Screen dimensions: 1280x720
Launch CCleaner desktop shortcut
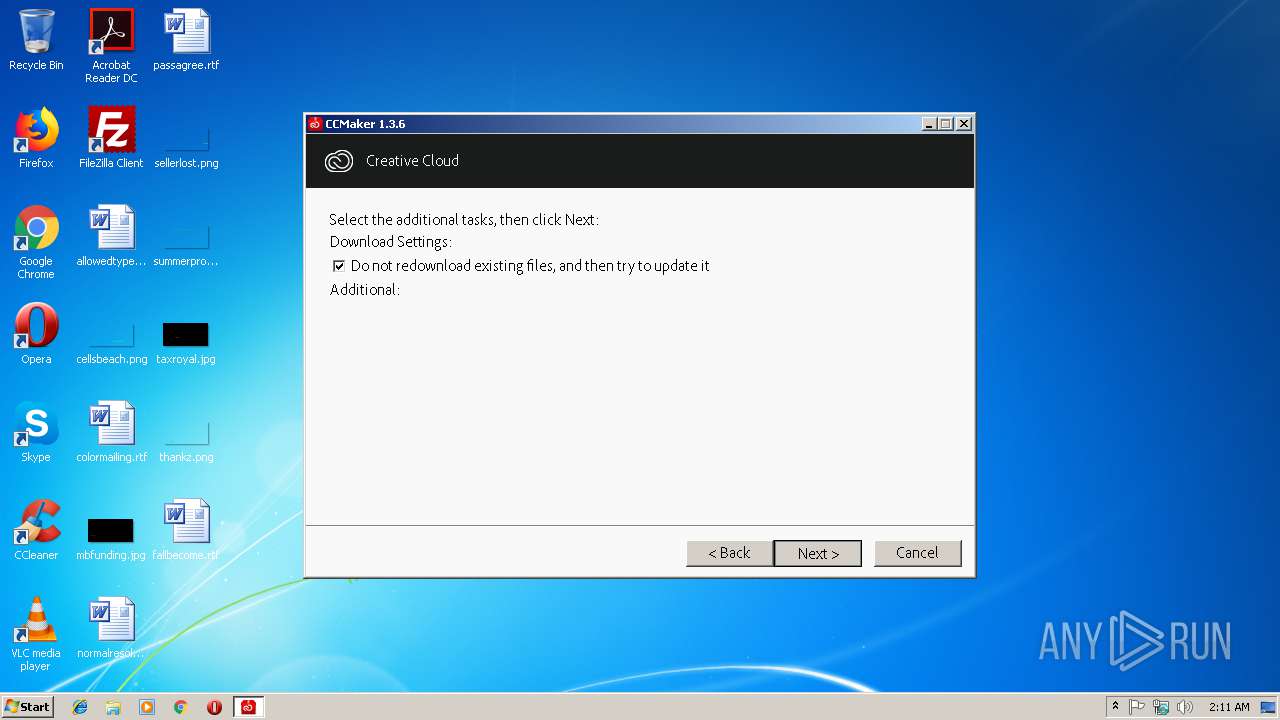tap(36, 530)
